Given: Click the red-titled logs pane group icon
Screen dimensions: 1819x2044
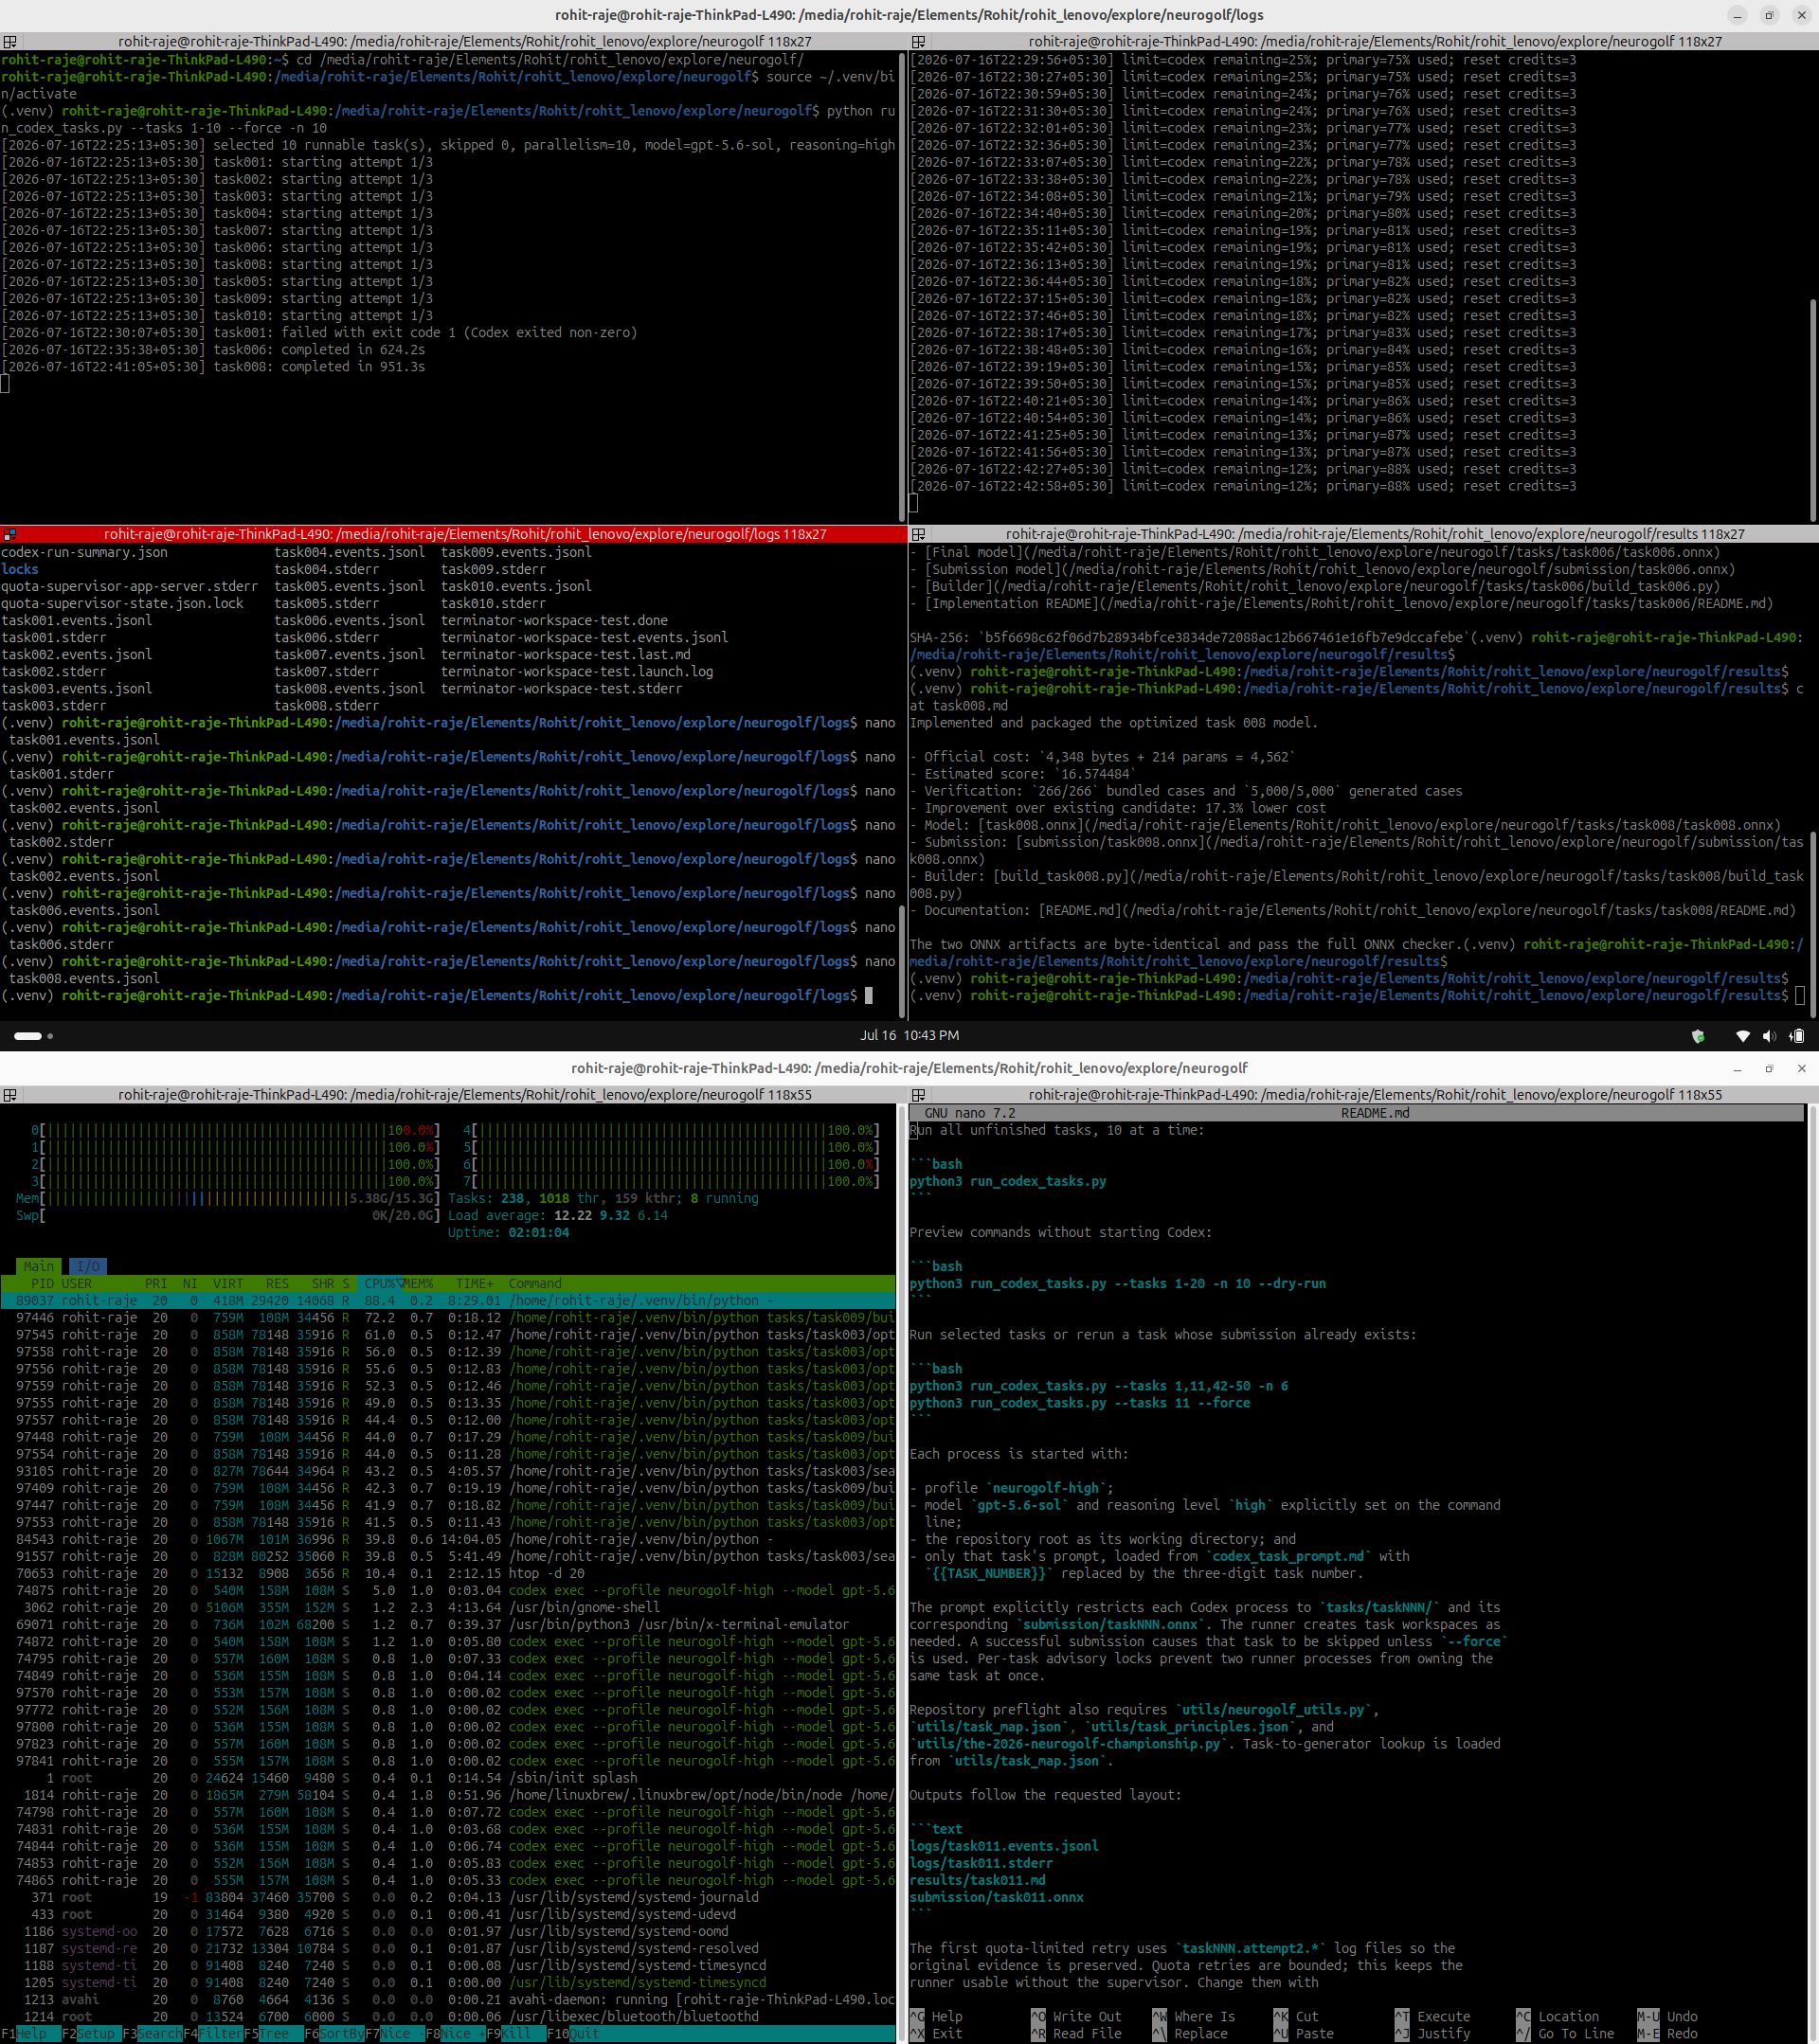Looking at the screenshot, I should pyautogui.click(x=10, y=535).
